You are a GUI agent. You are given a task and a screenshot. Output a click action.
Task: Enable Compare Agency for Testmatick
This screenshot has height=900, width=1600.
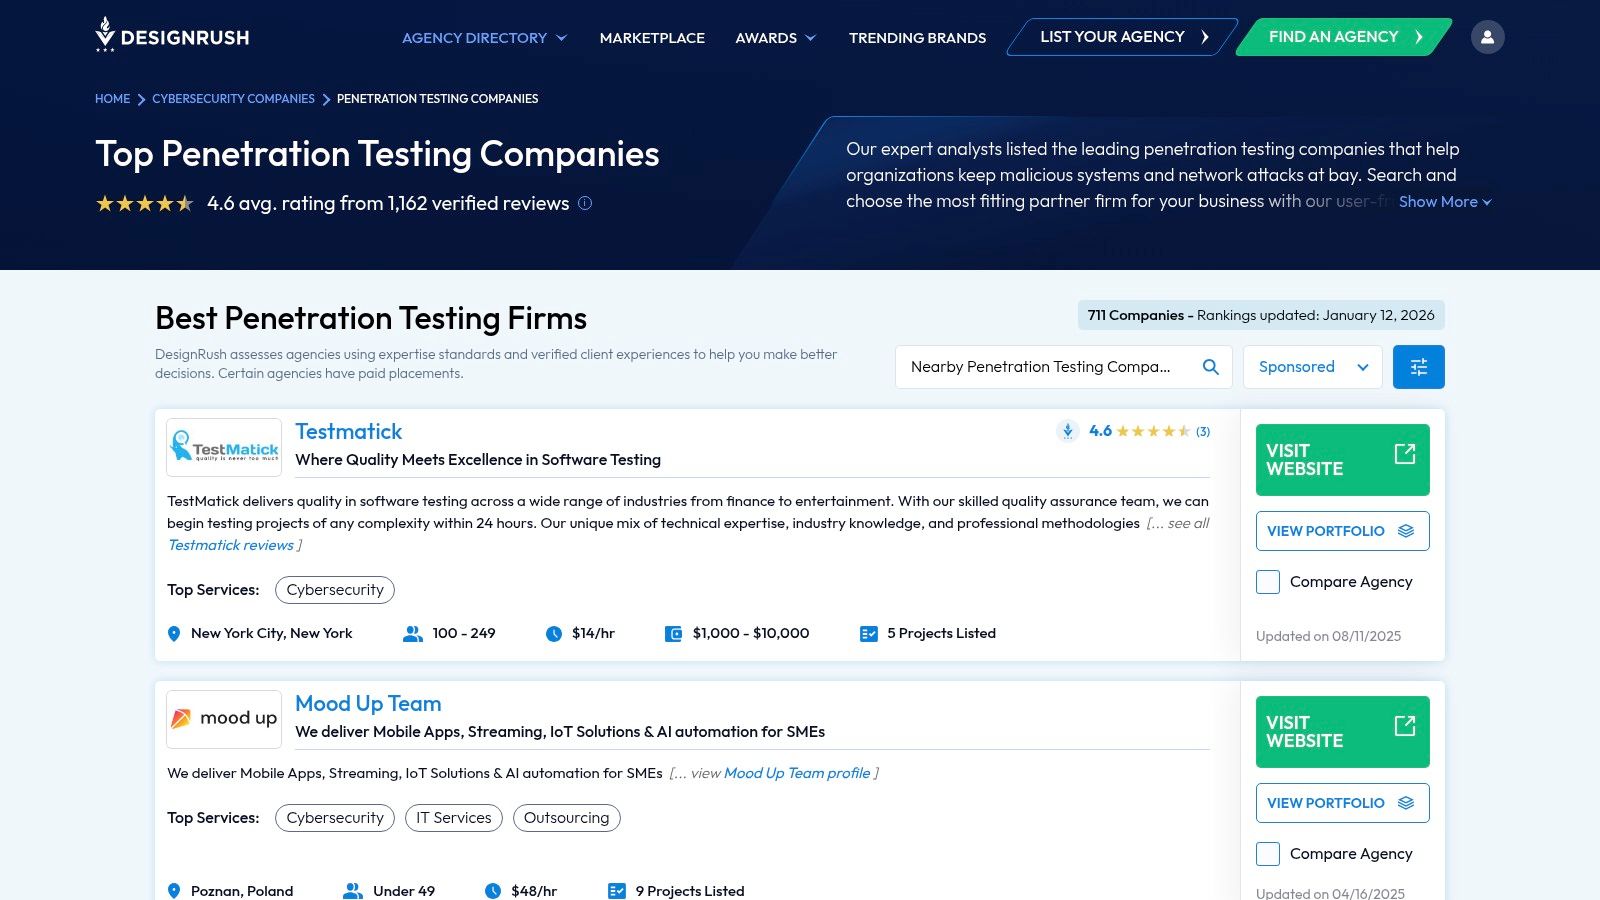(1267, 581)
